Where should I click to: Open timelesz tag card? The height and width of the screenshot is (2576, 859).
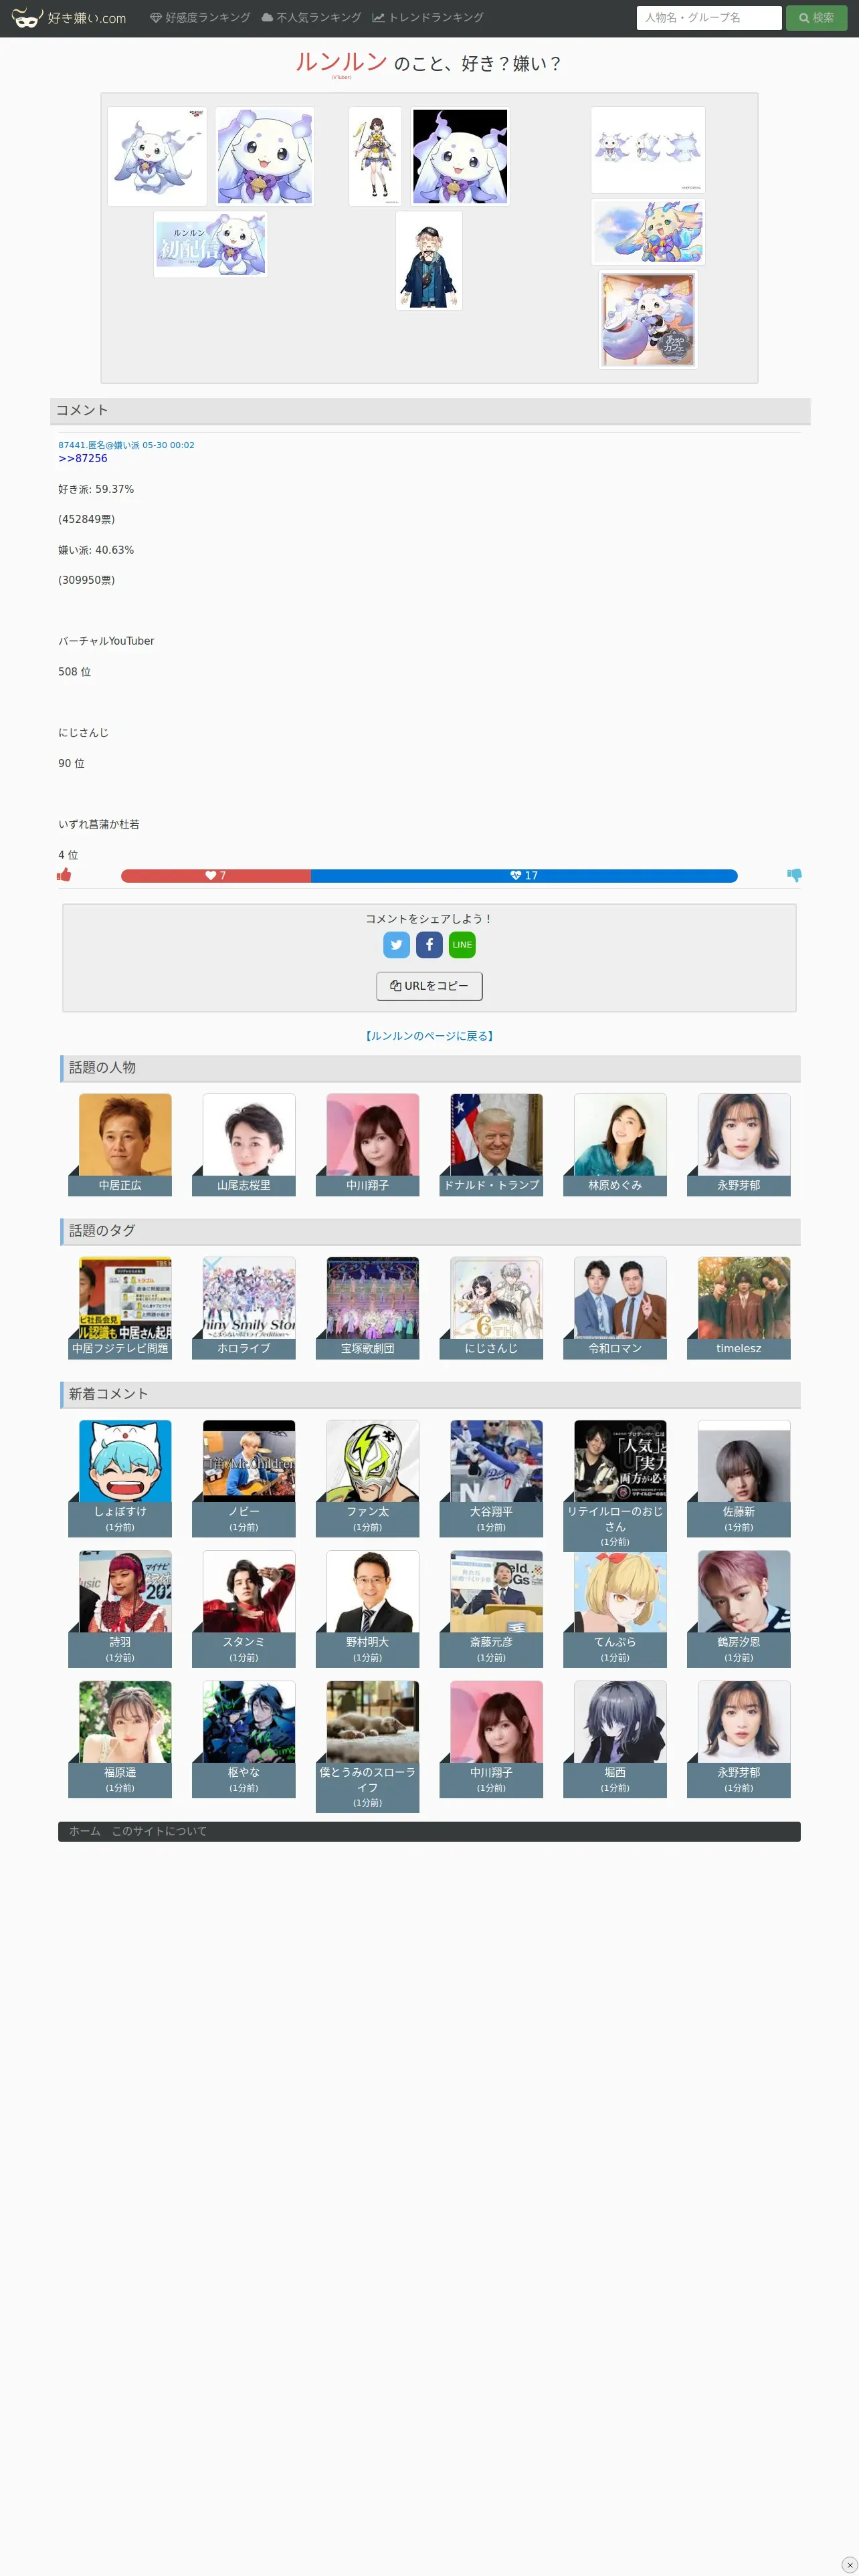(x=739, y=1308)
